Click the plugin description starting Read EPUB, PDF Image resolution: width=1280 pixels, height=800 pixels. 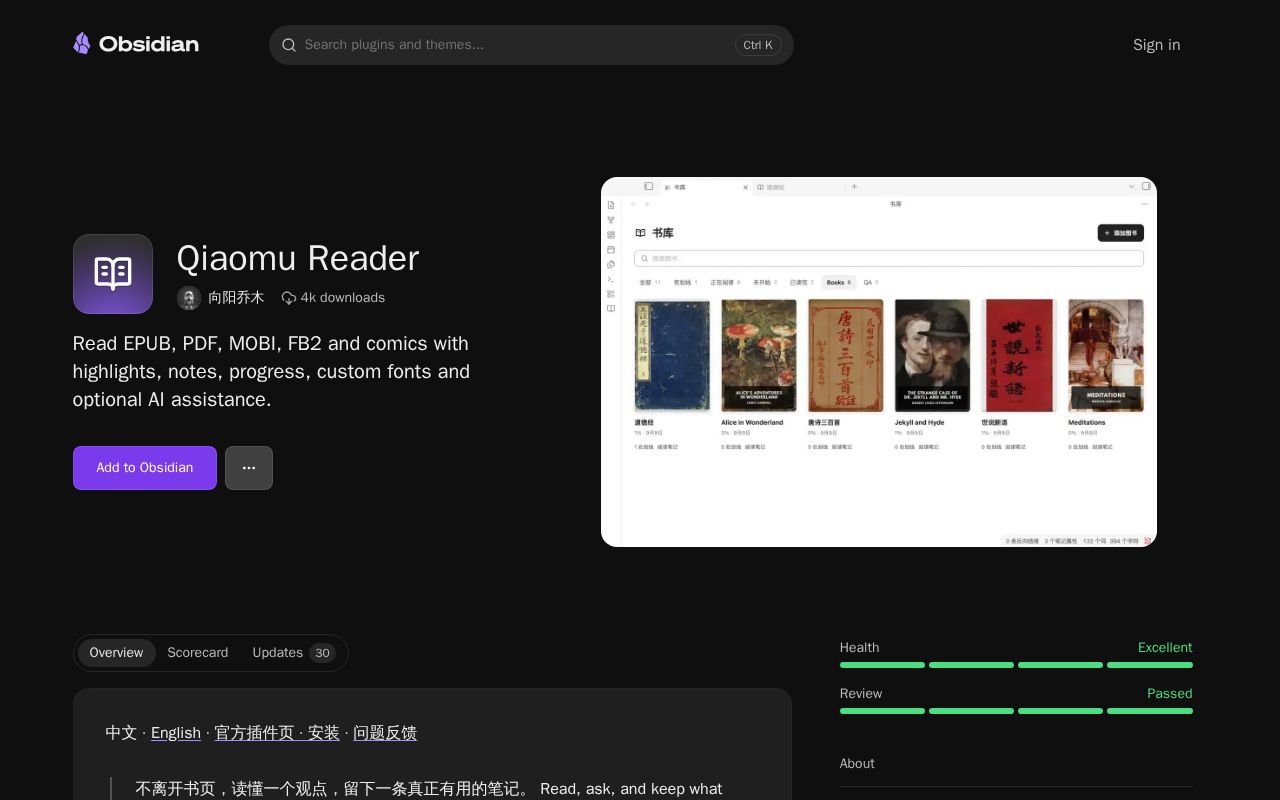(x=272, y=371)
